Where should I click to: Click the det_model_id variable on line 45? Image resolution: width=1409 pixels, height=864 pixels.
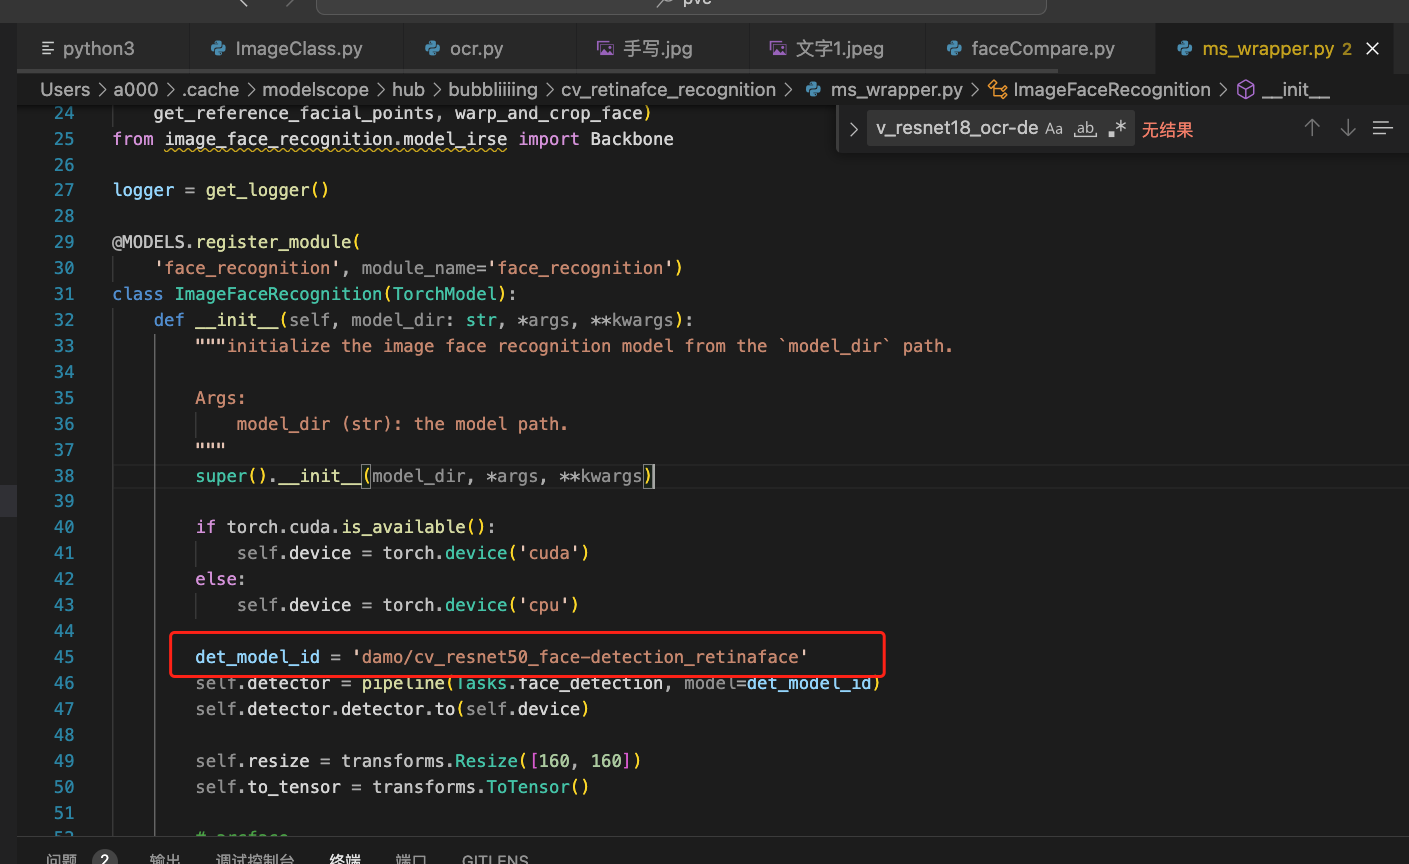(x=258, y=657)
